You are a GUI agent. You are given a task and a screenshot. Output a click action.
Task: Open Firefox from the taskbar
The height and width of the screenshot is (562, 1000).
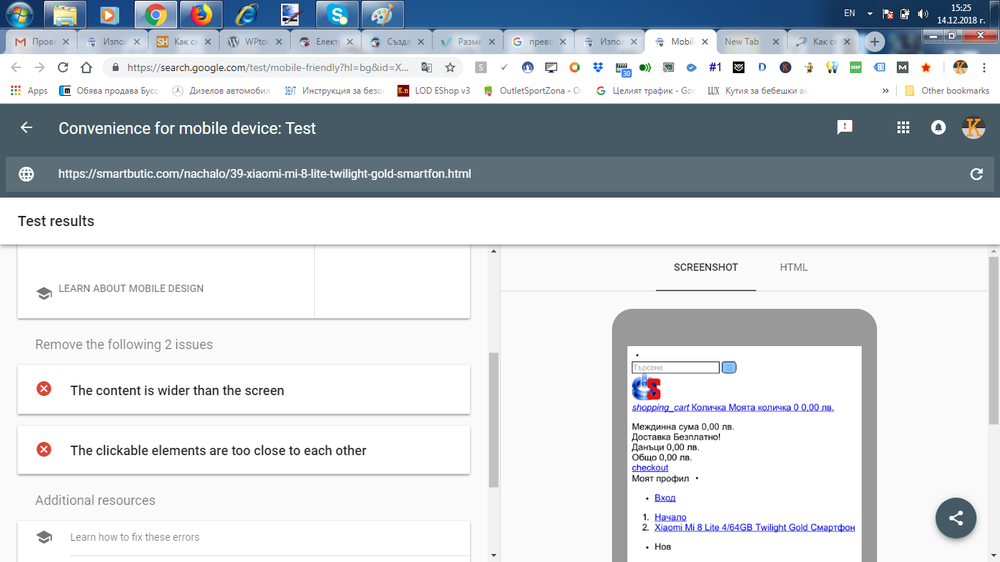[201, 14]
